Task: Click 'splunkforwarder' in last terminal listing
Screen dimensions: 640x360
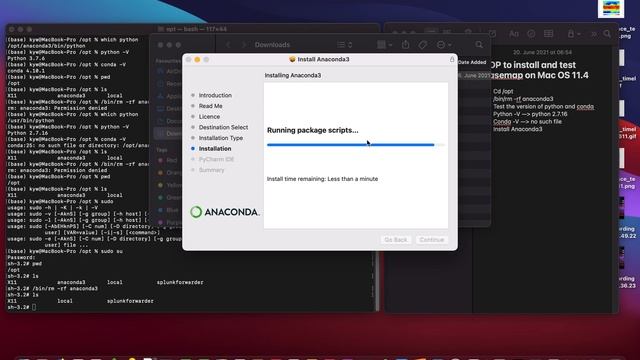Action: 130,301
